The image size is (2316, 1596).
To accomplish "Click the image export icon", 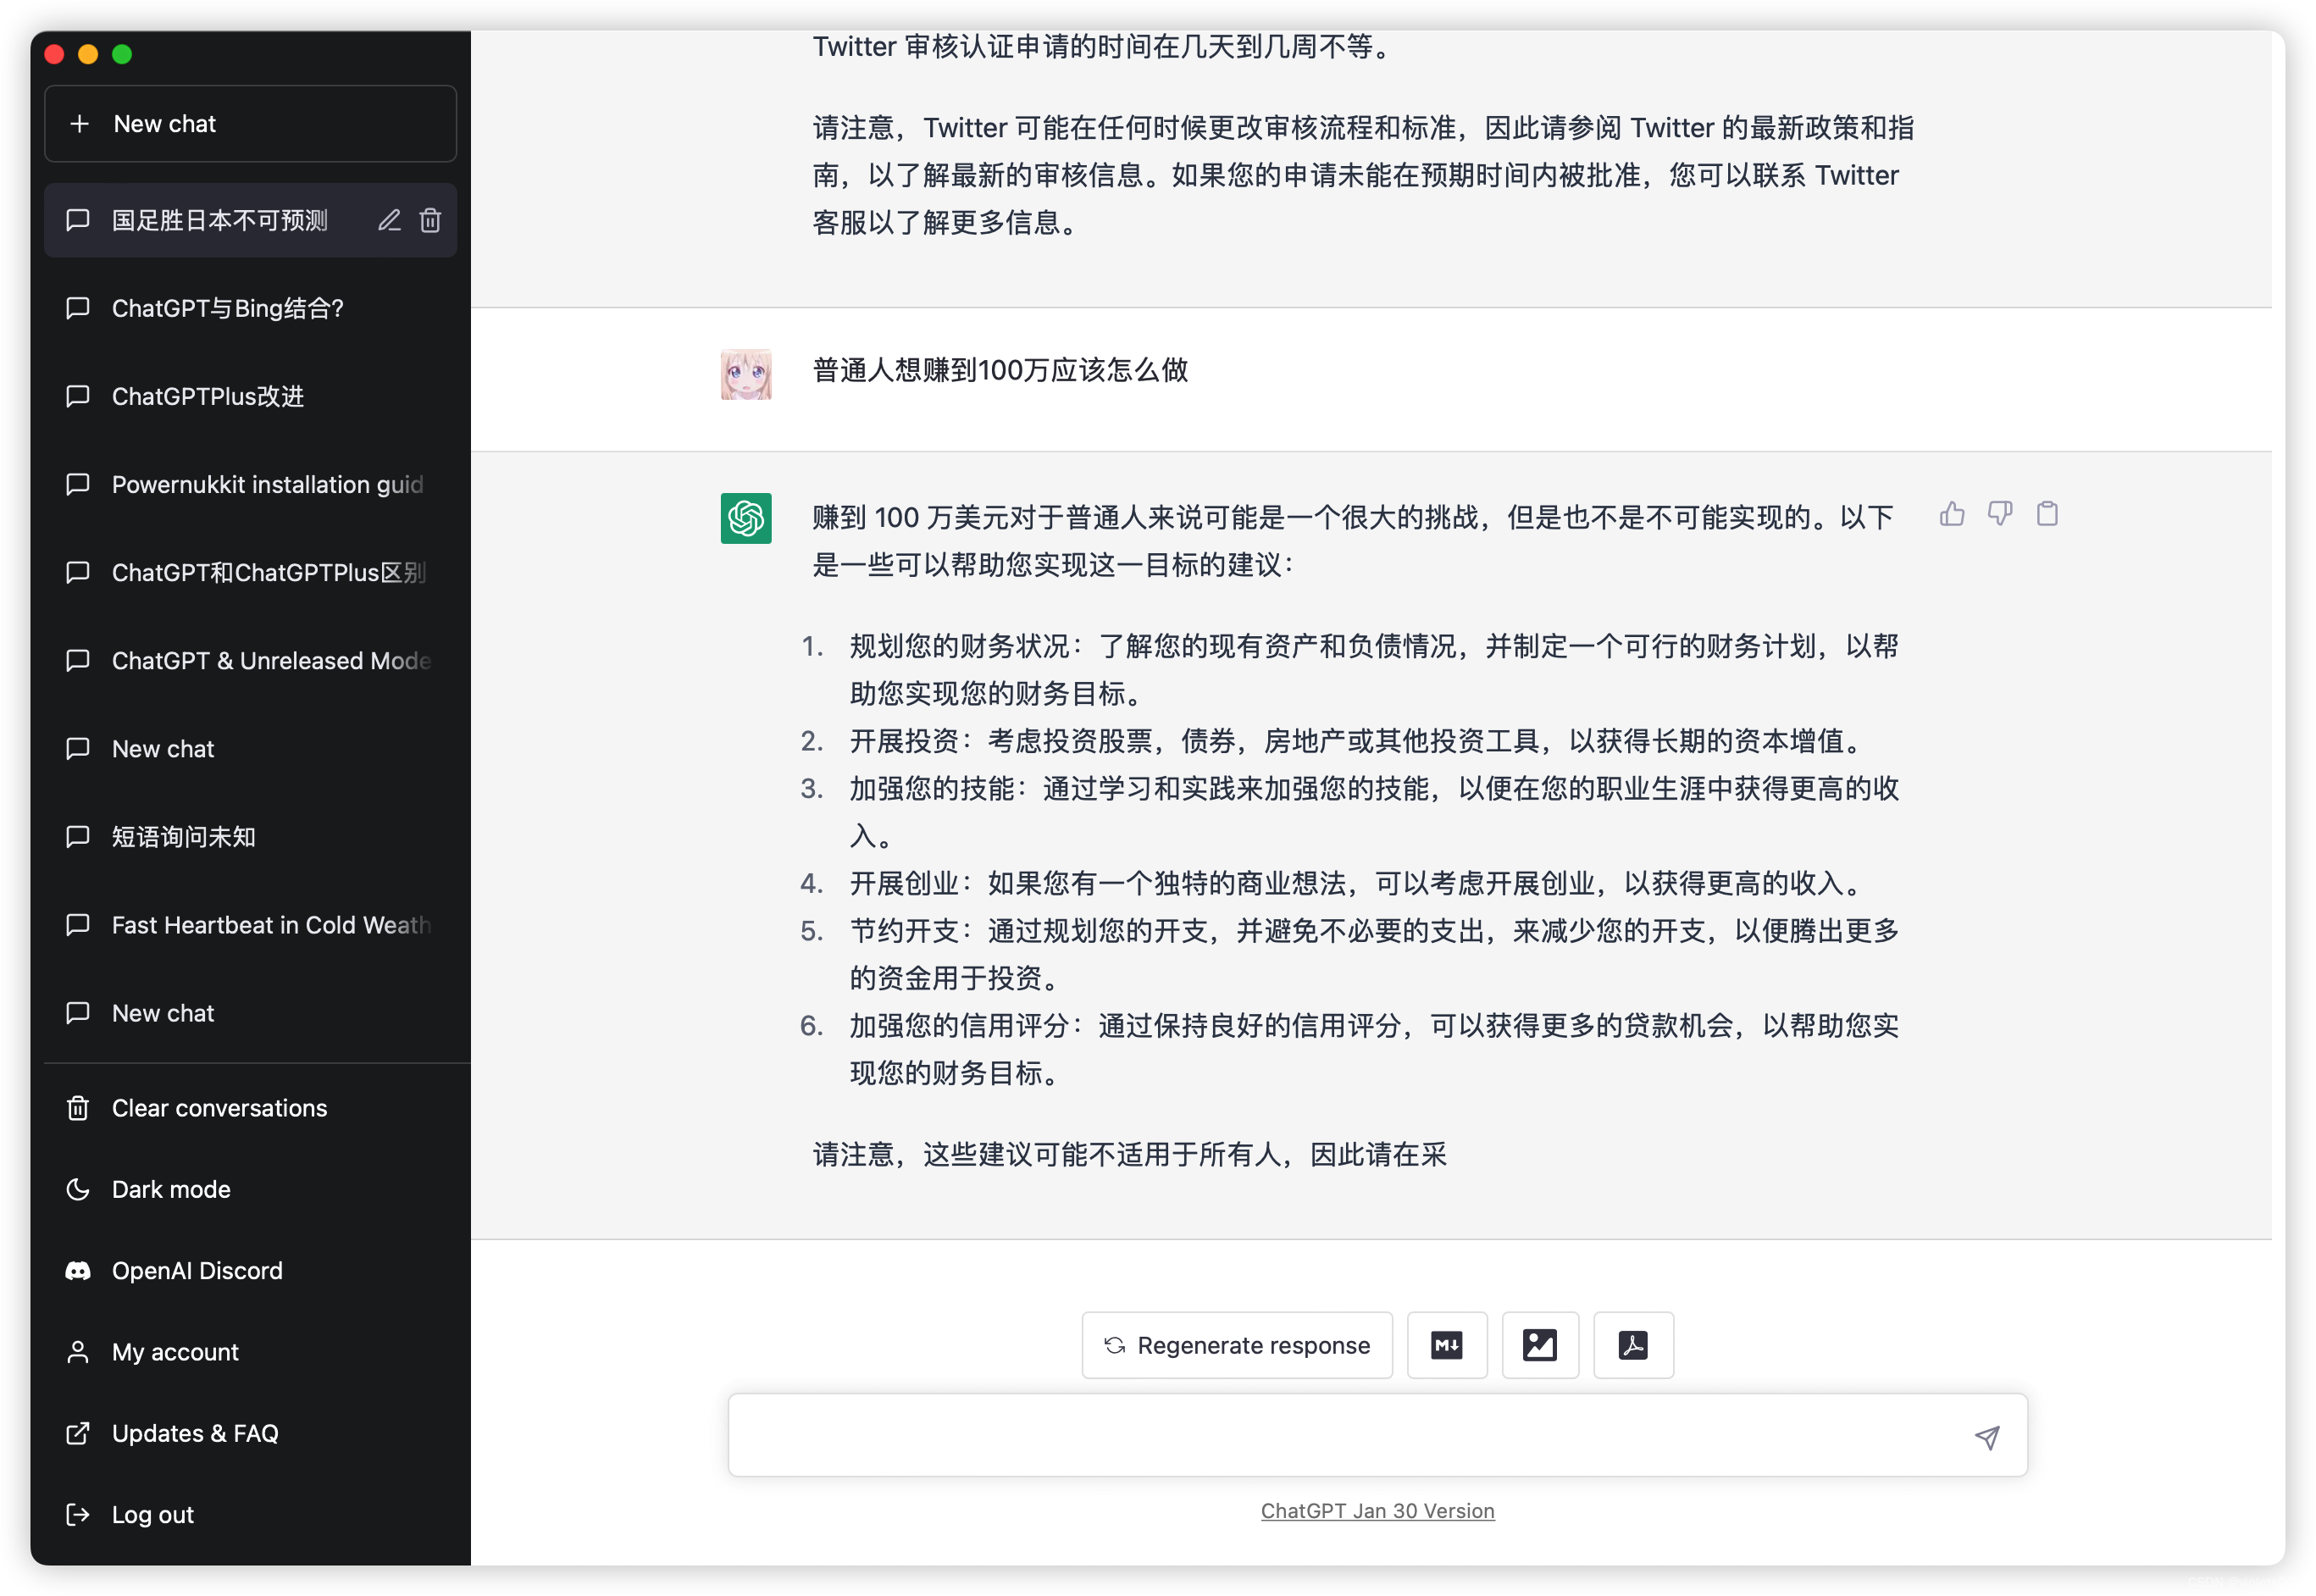I will pyautogui.click(x=1538, y=1344).
